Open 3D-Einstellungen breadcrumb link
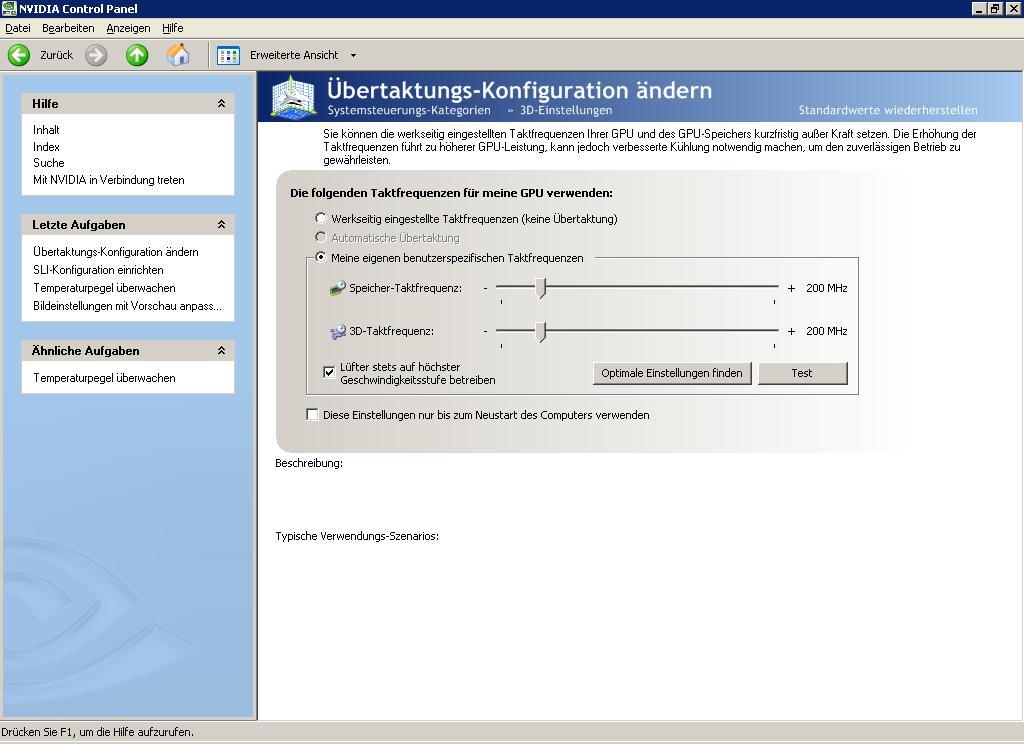 (566, 110)
